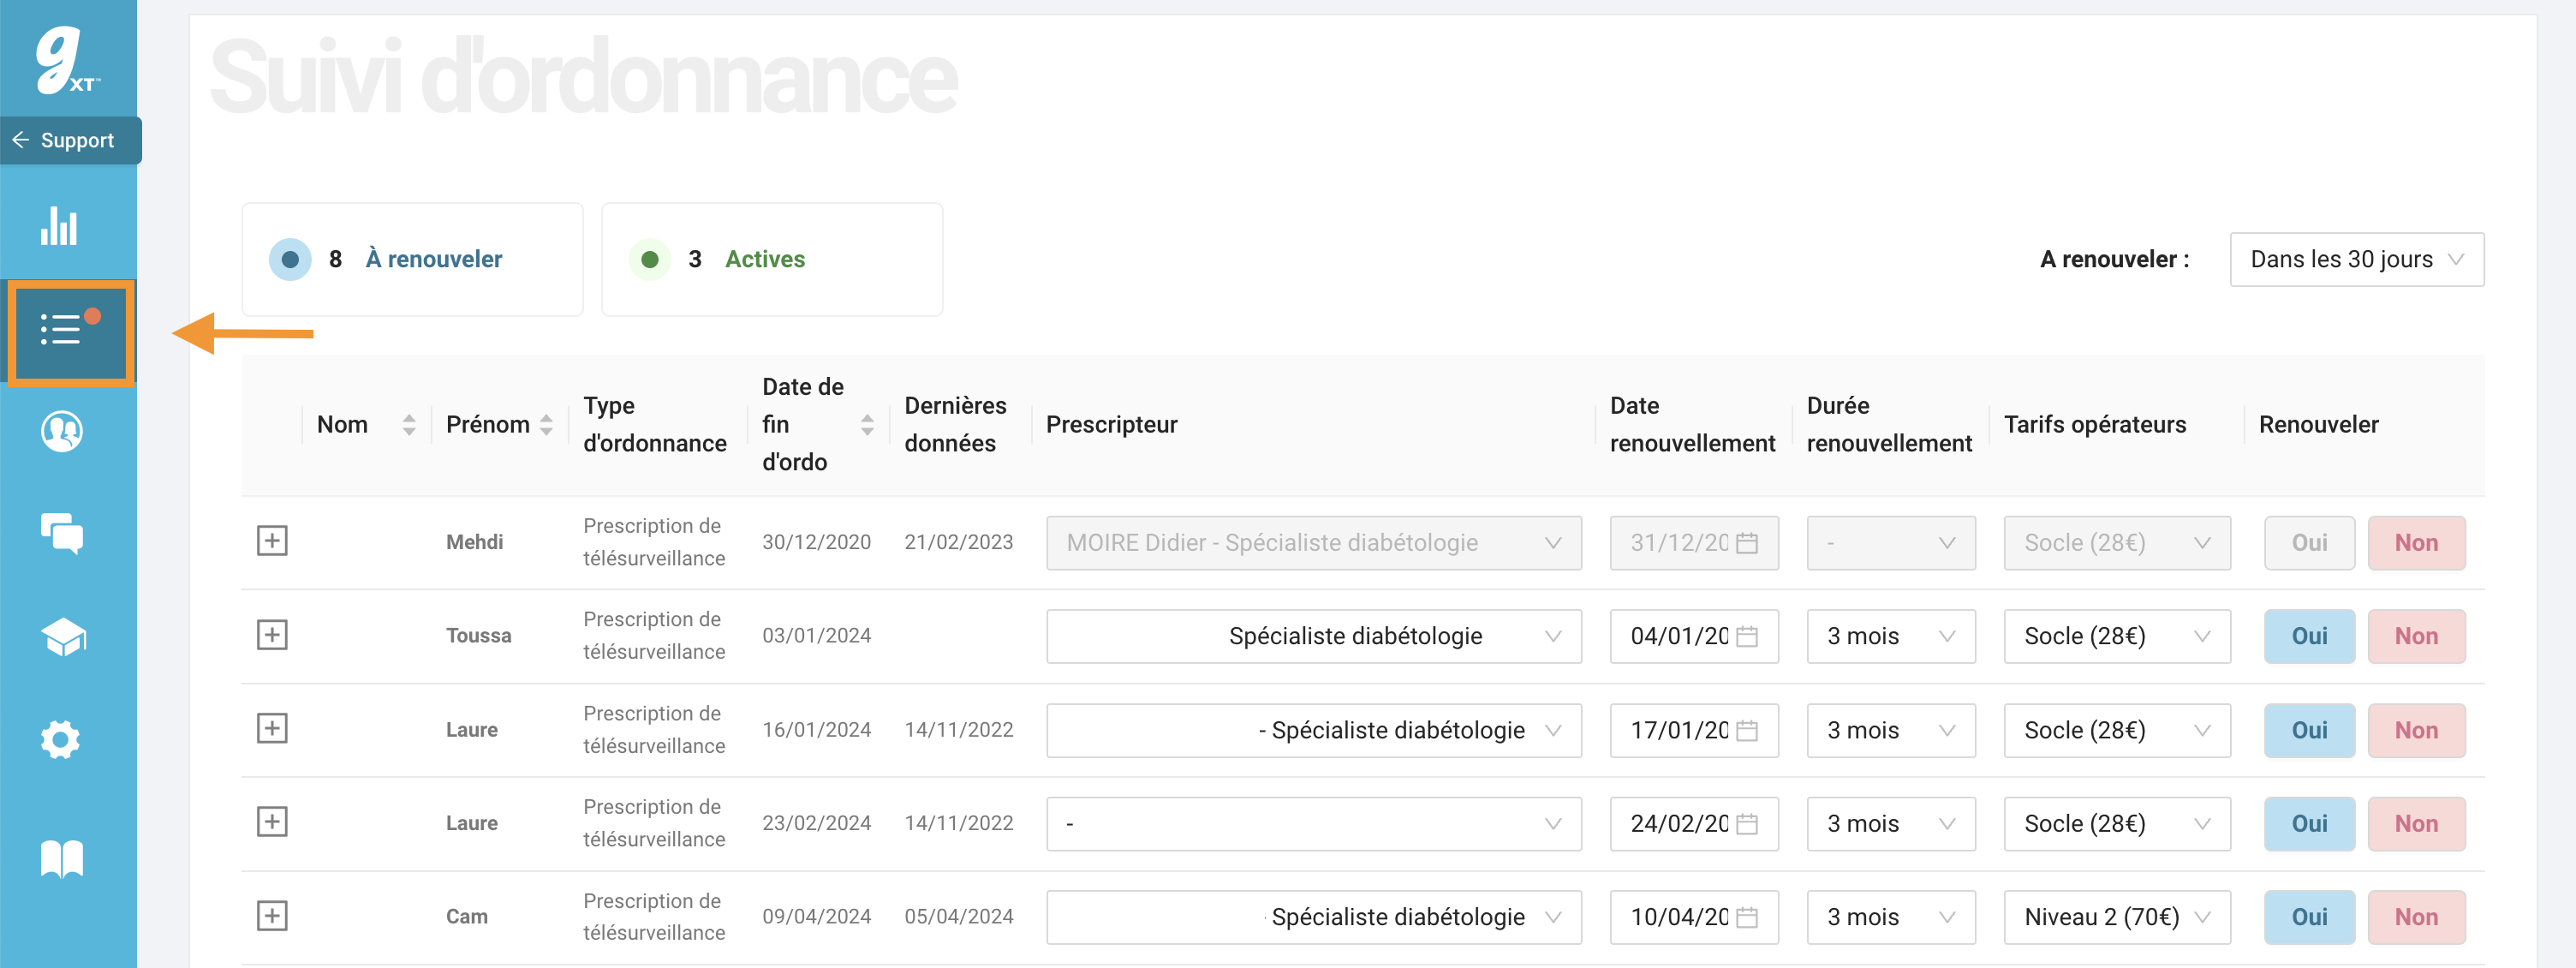This screenshot has height=968, width=2576.
Task: Click Non for Toussa renewal
Action: 2416,637
